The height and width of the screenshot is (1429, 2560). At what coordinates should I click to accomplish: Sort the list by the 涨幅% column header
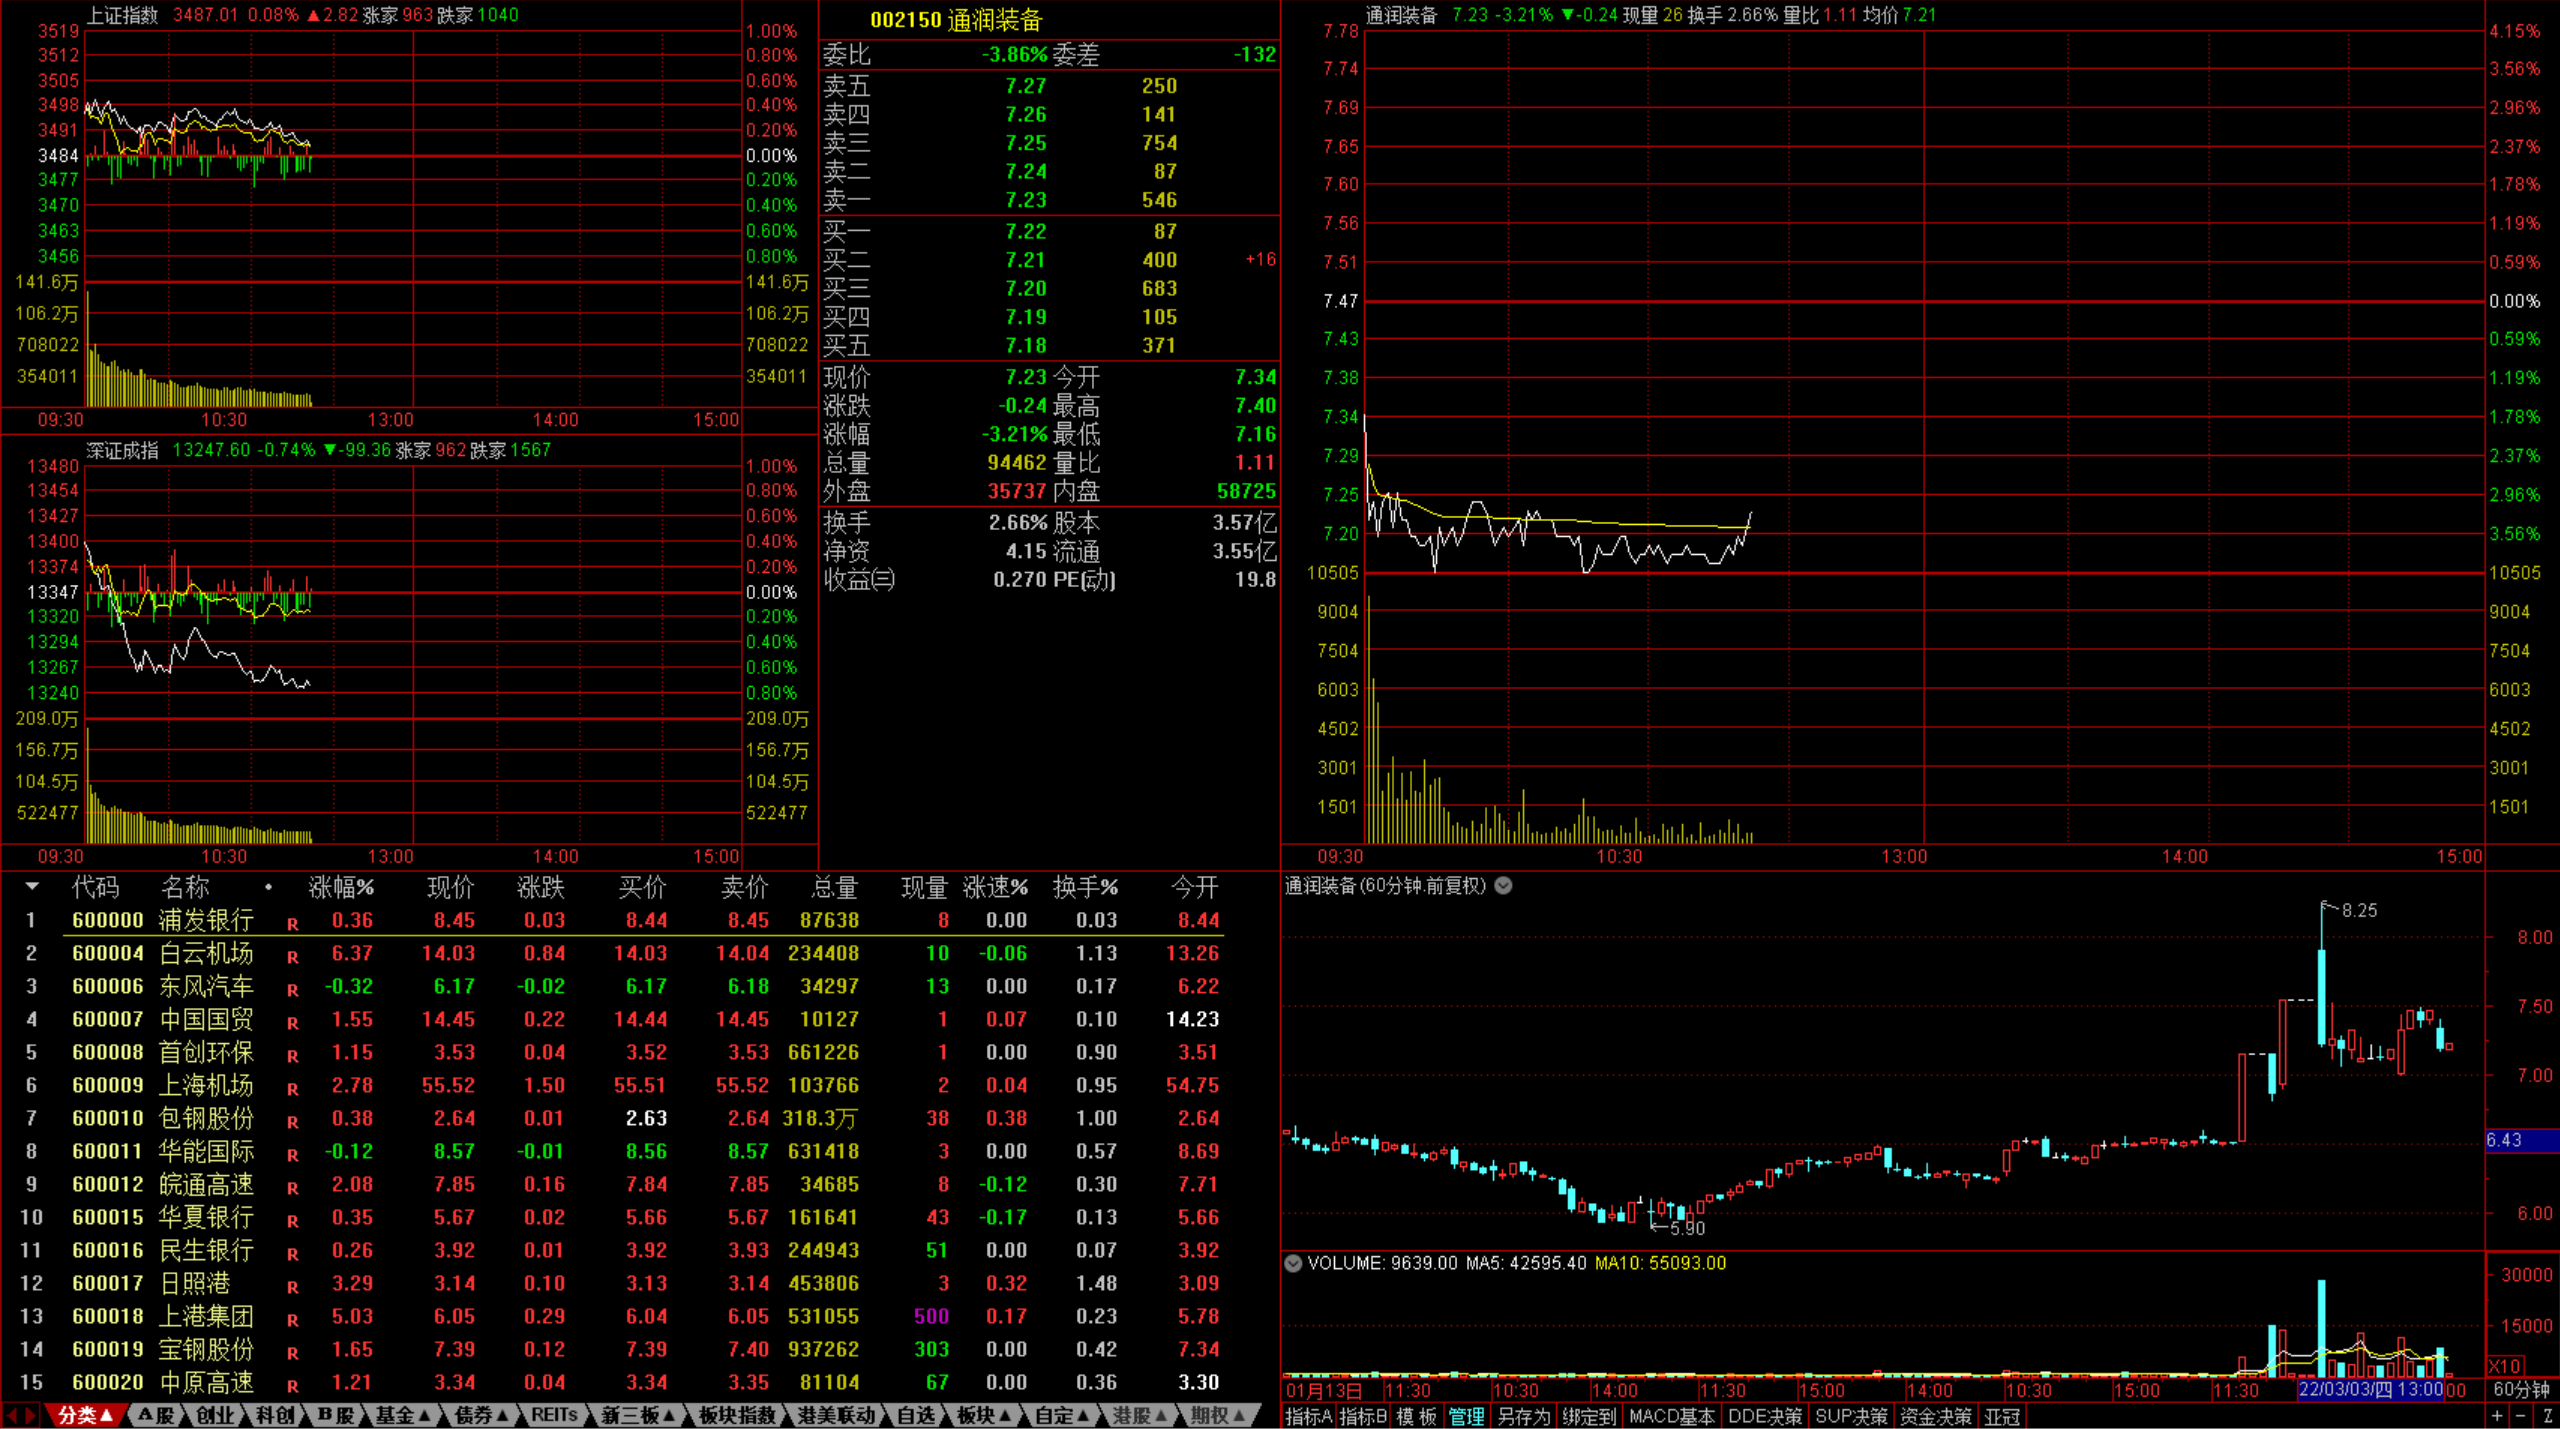(340, 887)
